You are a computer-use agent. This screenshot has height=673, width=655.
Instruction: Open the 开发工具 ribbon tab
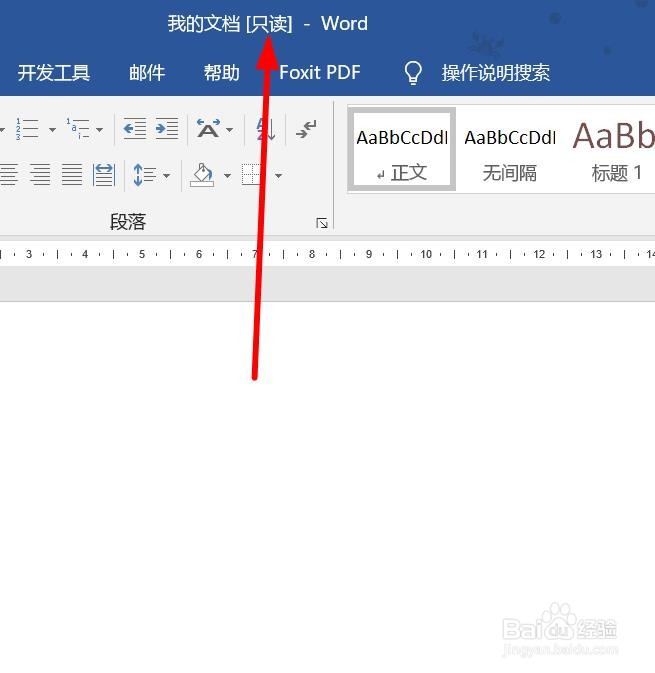coord(54,73)
